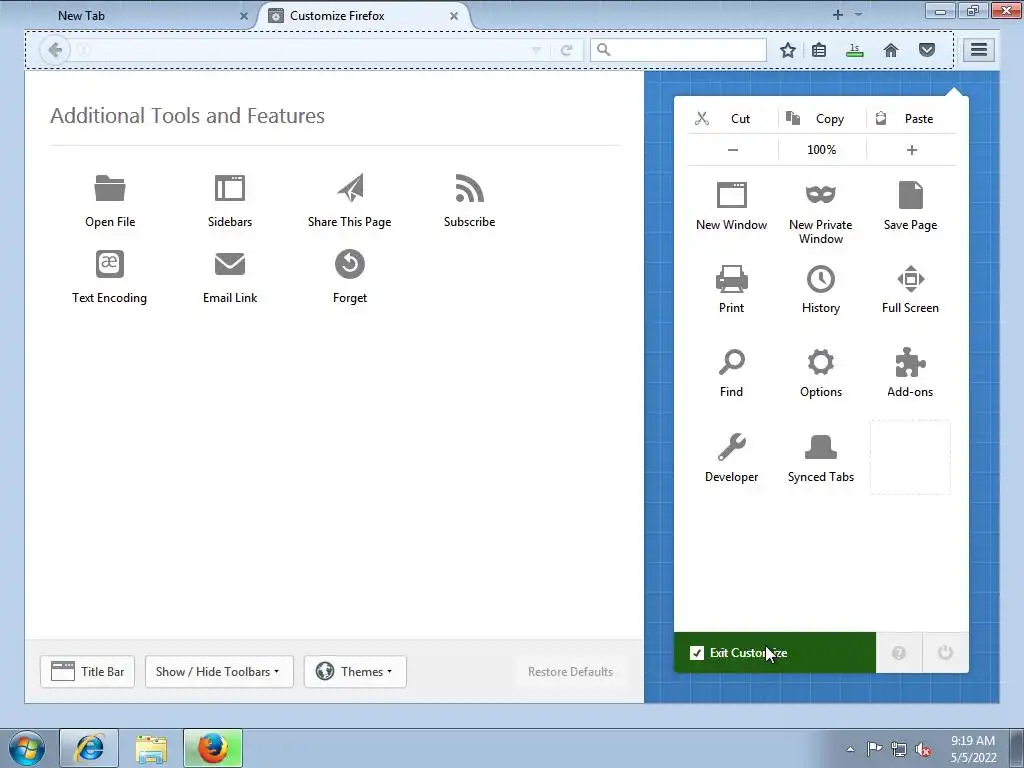Increase zoom with the plus button
This screenshot has width=1024, height=768.
coord(912,150)
